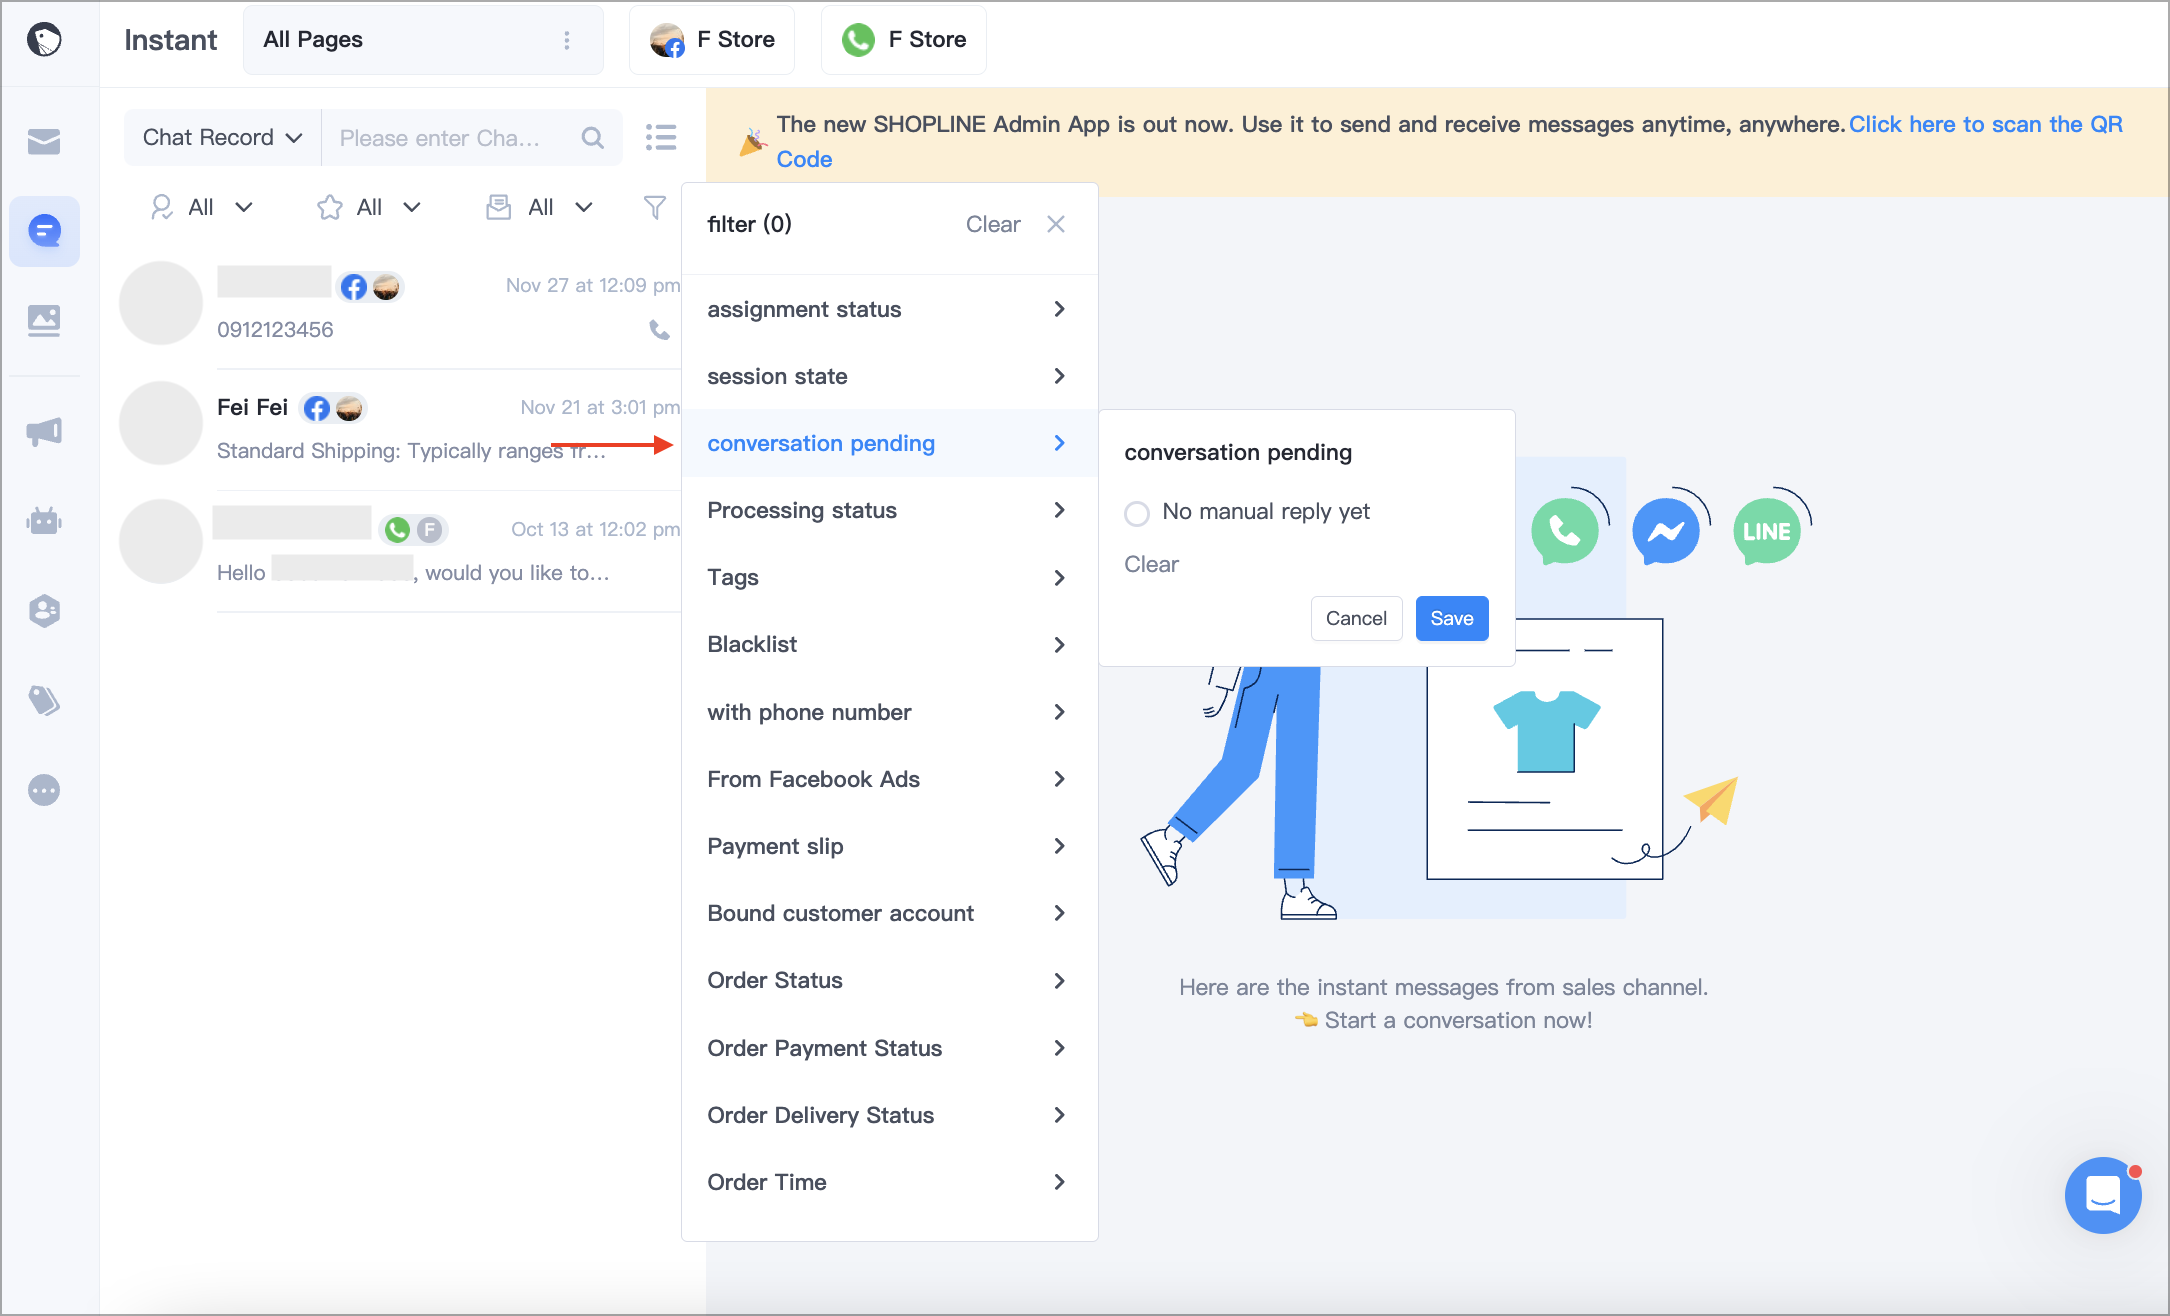This screenshot has height=1316, width=2170.
Task: Expand conversation pending filter
Action: point(889,443)
